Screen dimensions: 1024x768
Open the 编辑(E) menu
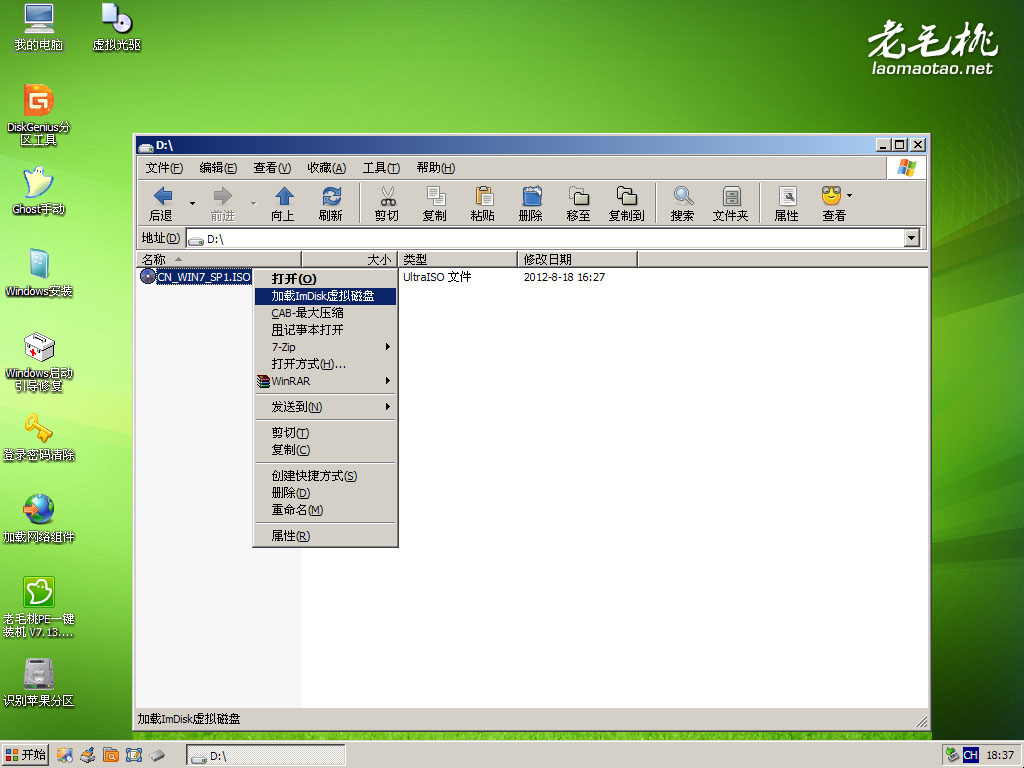pyautogui.click(x=218, y=168)
